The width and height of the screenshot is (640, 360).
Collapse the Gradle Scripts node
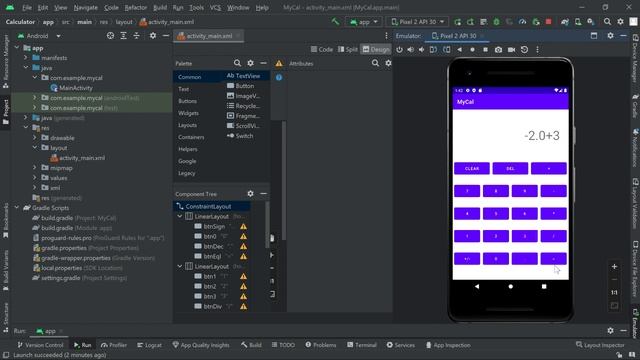click(17, 208)
